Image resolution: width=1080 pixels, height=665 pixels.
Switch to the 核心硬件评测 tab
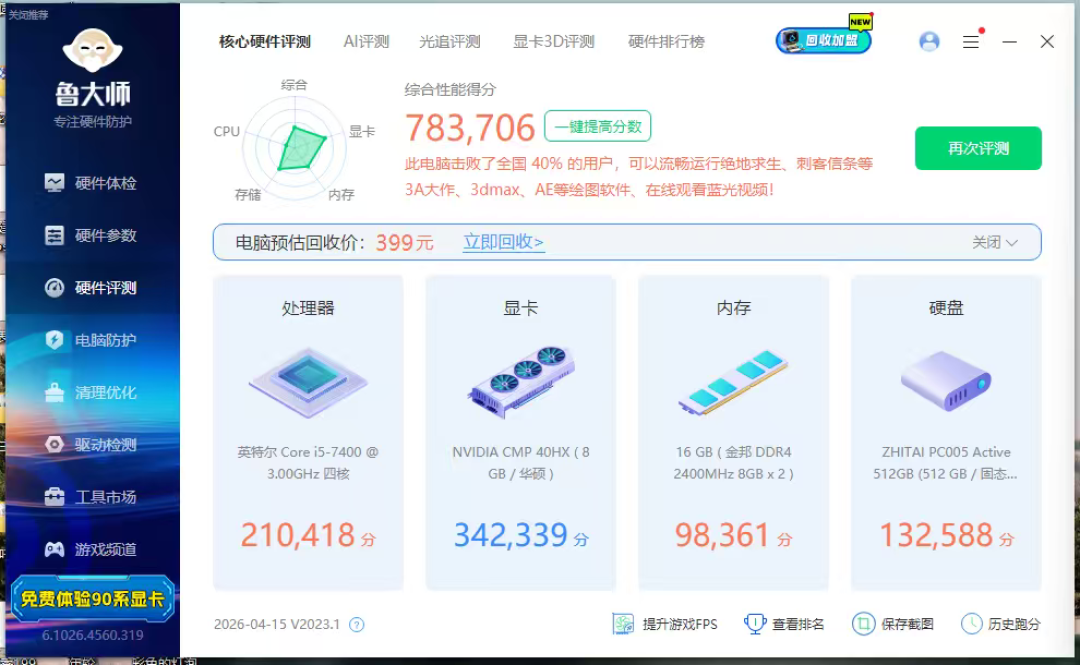click(264, 41)
